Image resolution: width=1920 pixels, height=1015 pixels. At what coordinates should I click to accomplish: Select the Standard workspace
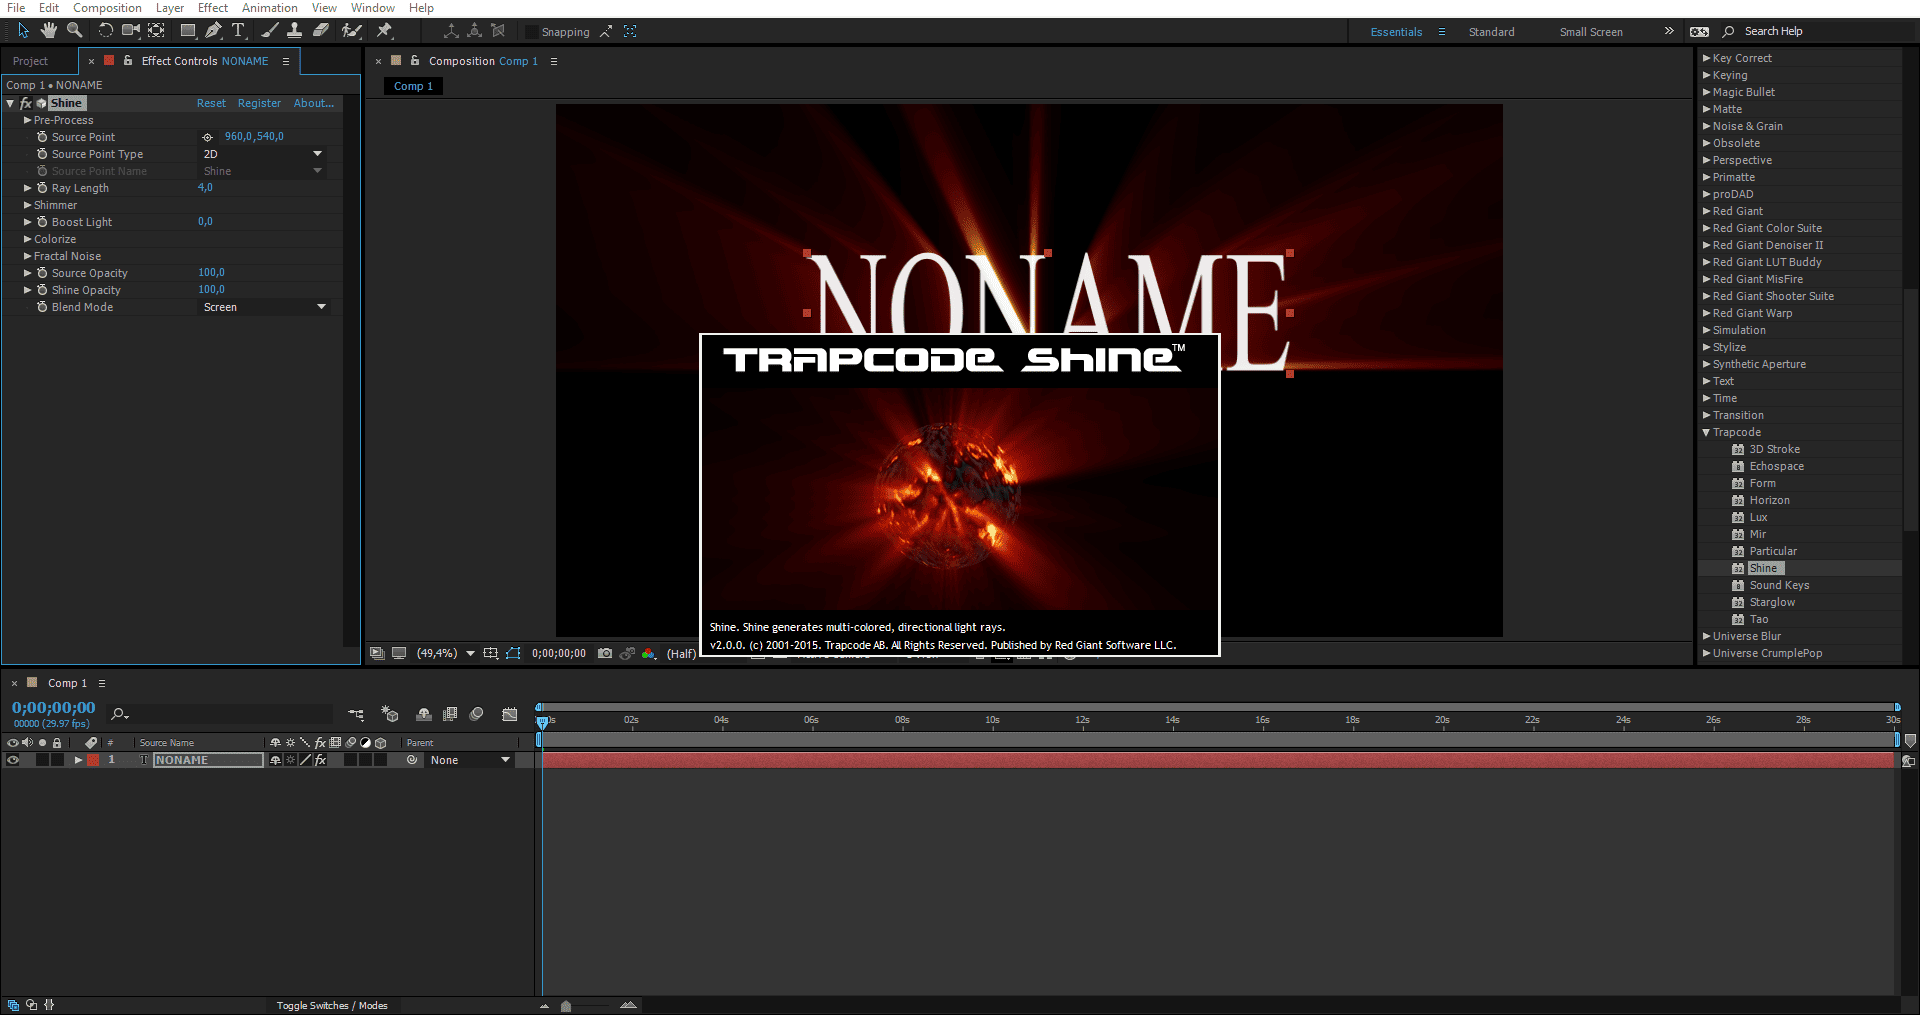click(x=1491, y=32)
